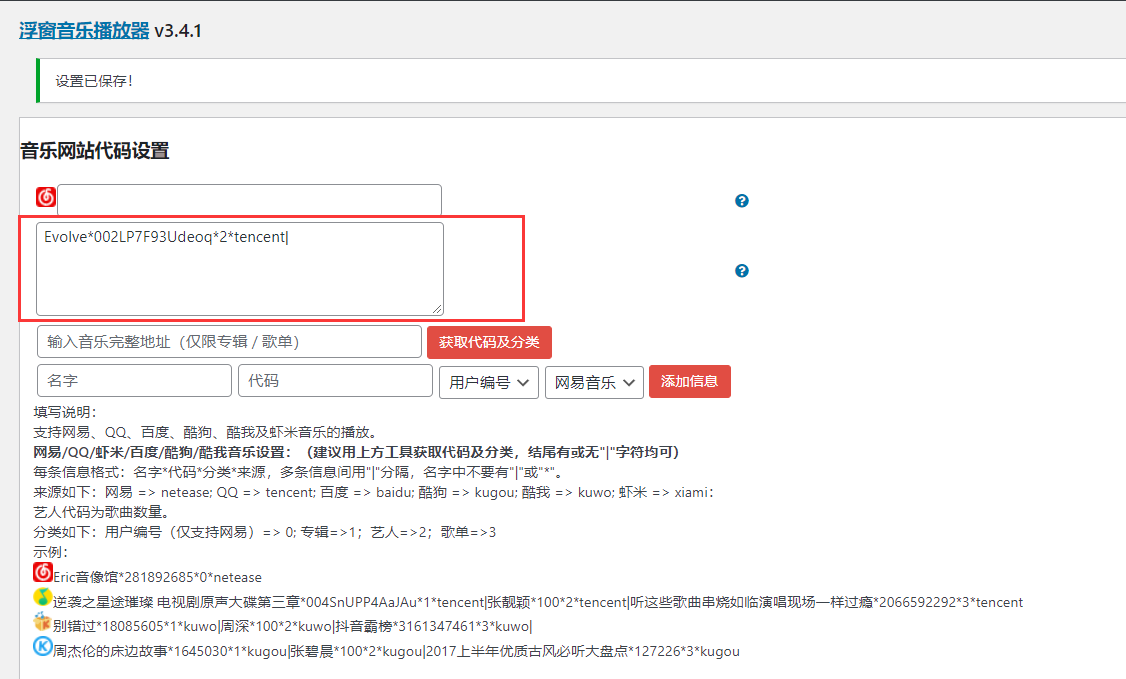Click the NetEase icon beside the top input

coord(46,197)
